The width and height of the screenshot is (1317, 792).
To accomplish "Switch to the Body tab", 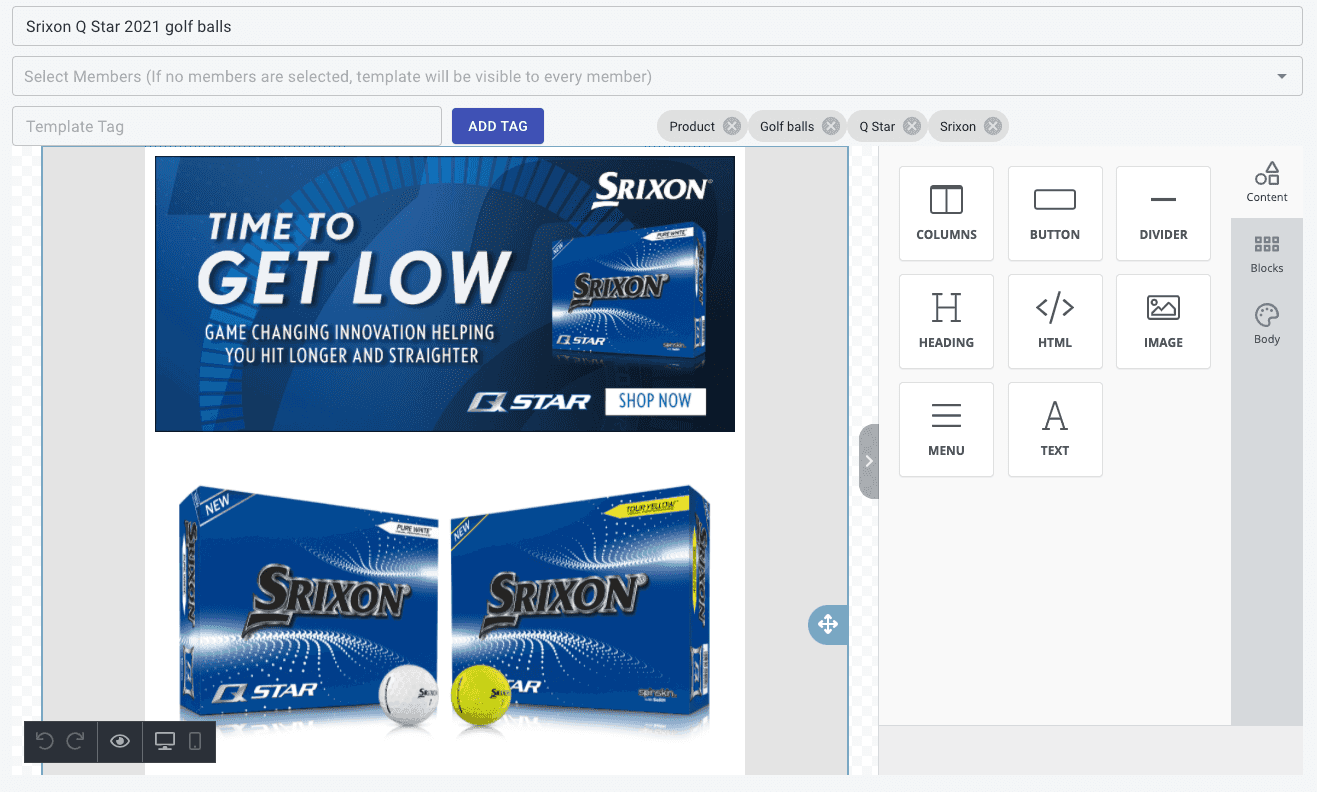I will pyautogui.click(x=1267, y=325).
